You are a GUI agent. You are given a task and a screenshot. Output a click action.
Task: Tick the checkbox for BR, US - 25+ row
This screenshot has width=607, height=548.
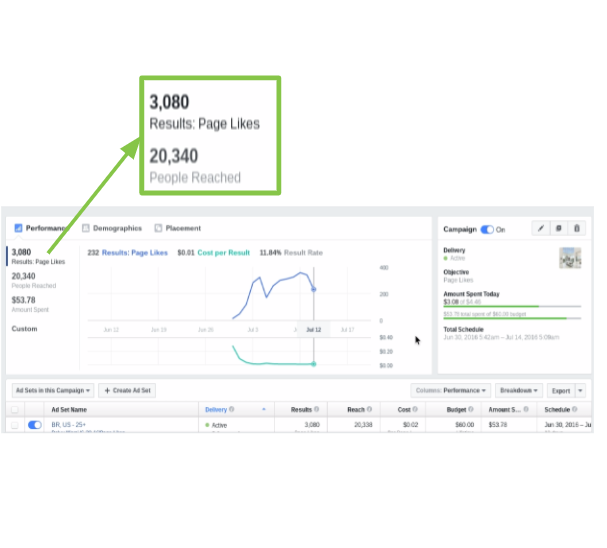pos(15,425)
